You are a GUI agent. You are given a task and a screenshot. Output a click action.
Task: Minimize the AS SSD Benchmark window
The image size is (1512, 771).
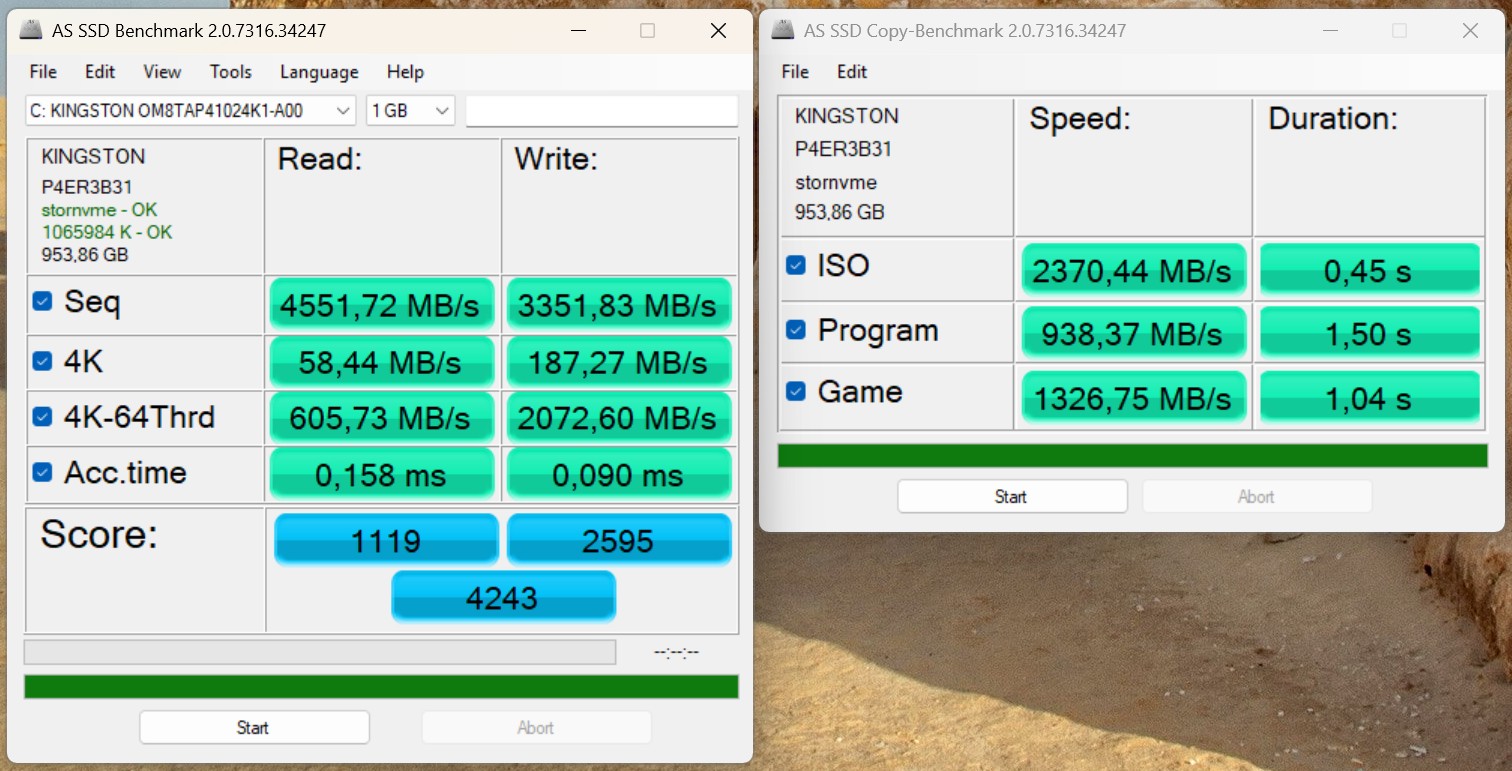point(578,31)
